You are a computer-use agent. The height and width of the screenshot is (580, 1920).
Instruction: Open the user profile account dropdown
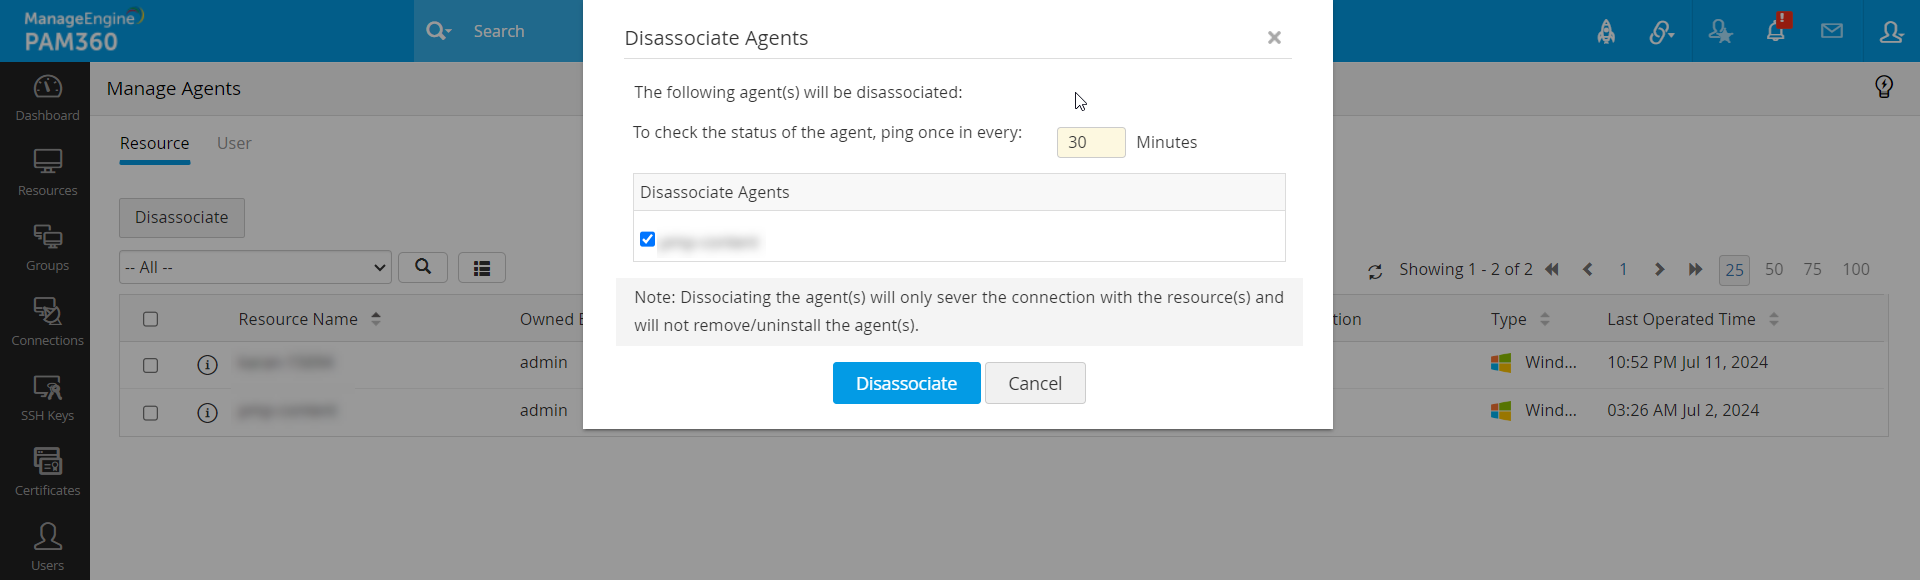(1892, 31)
